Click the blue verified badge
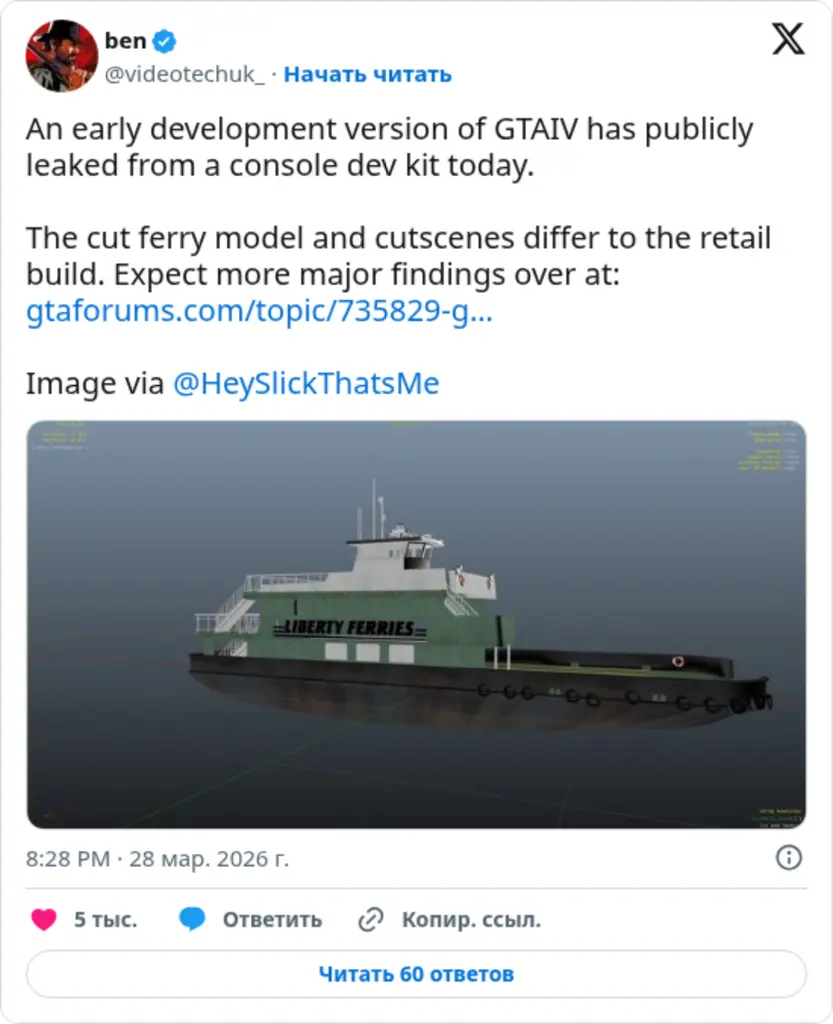 coord(165,41)
